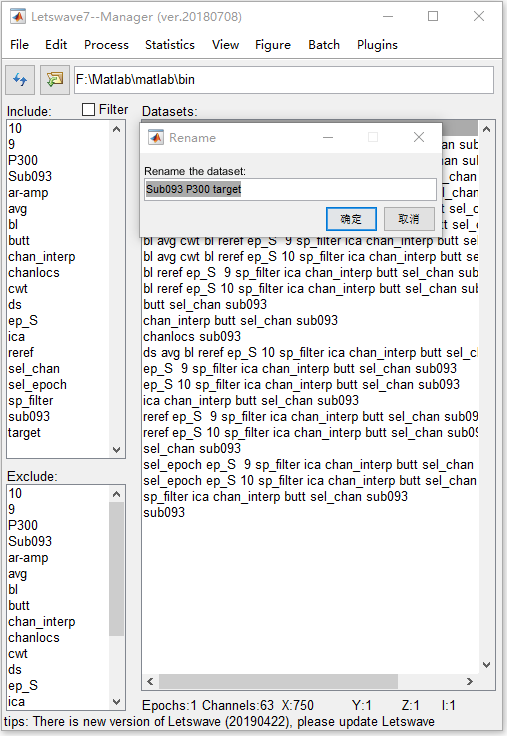Select 'P300' in Exclude list
This screenshot has height=736, width=507.
coord(23,525)
